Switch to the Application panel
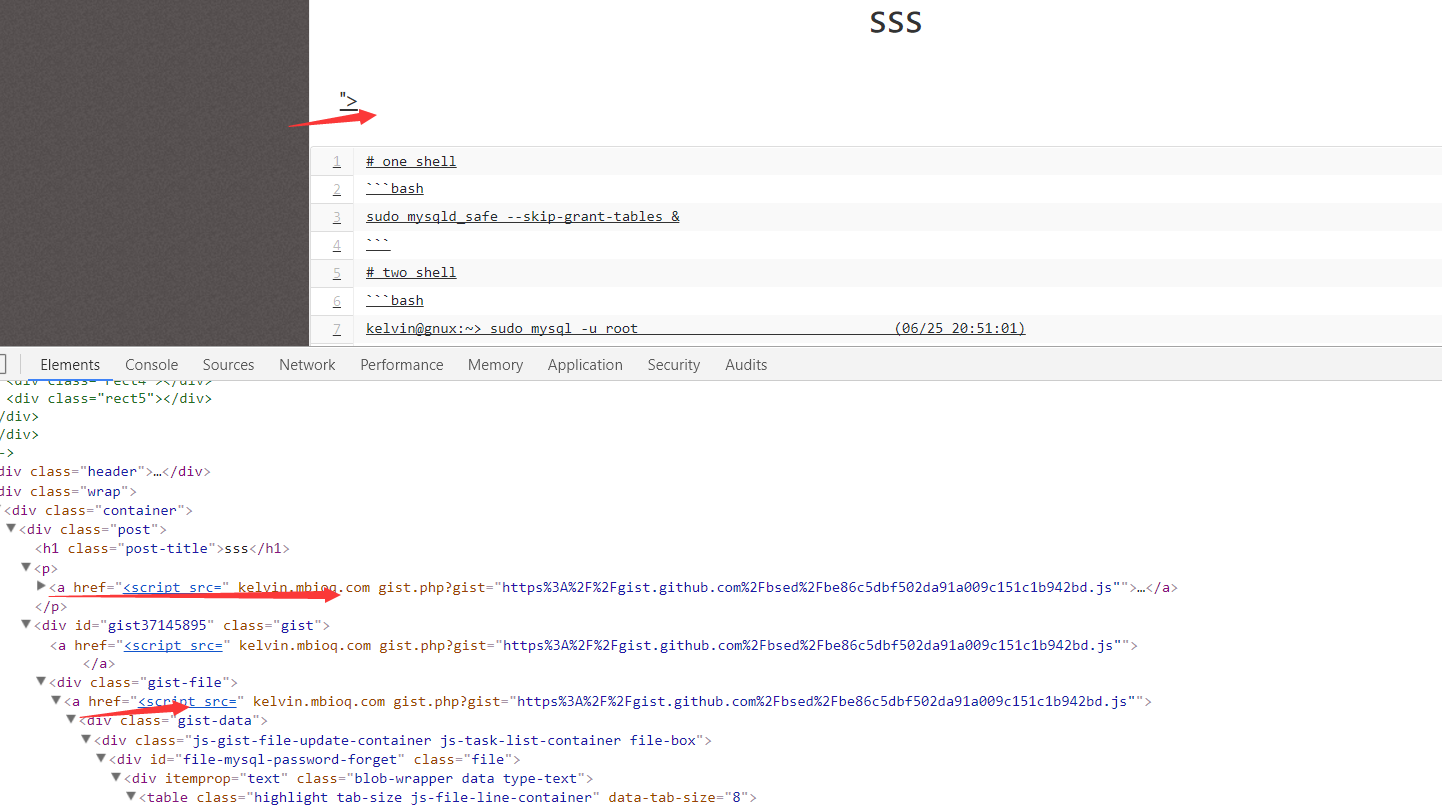1442x808 pixels. coord(585,364)
